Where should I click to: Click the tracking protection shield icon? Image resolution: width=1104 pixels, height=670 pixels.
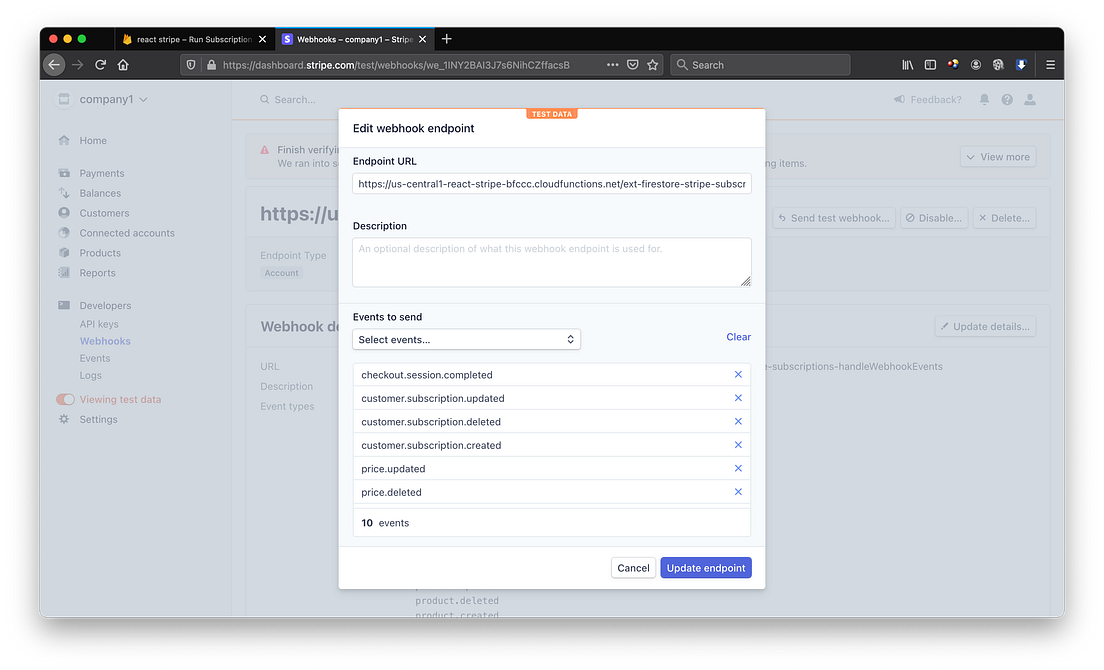click(190, 64)
